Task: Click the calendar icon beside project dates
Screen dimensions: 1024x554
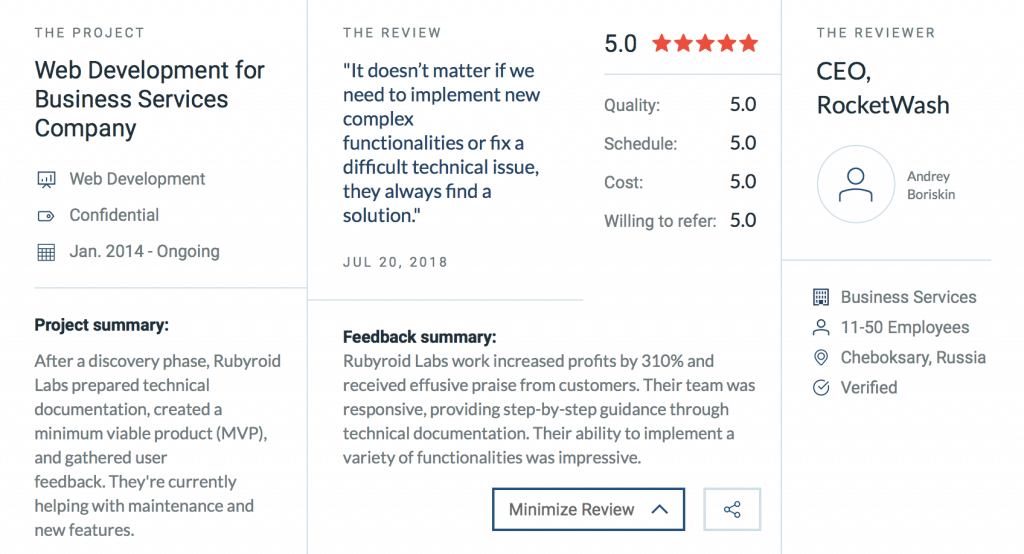Action: [x=45, y=252]
